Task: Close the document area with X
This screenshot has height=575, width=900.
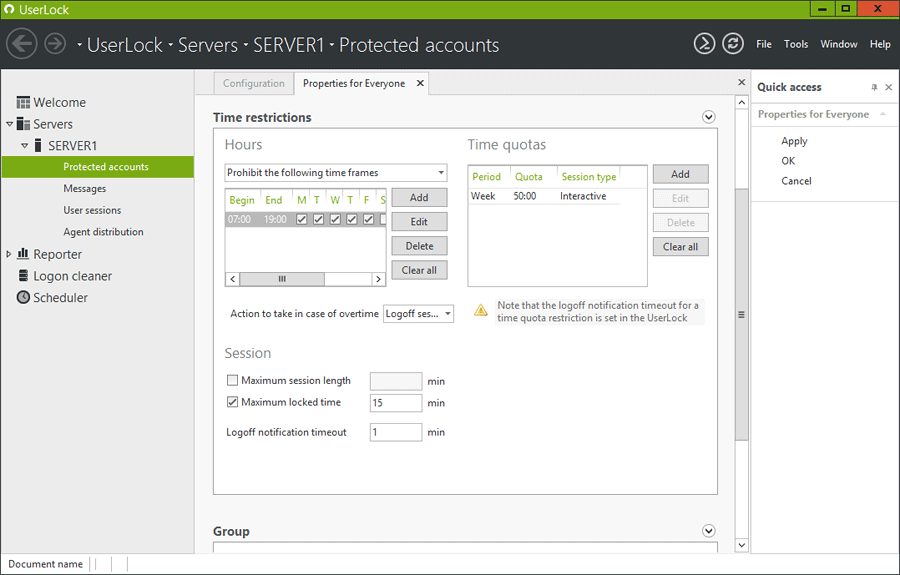Action: point(742,83)
